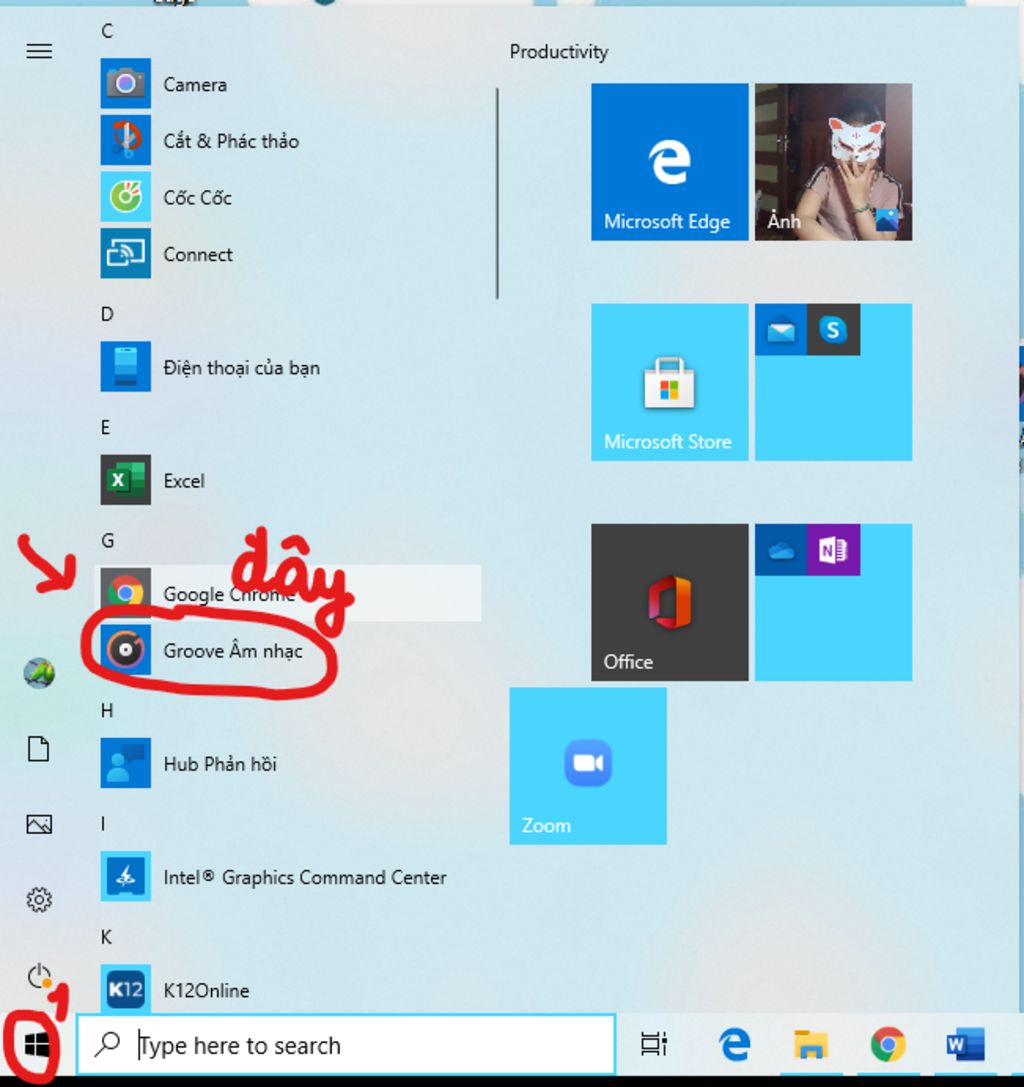Open Task View on the taskbar
Screen dimensions: 1024x1087
[654, 1044]
